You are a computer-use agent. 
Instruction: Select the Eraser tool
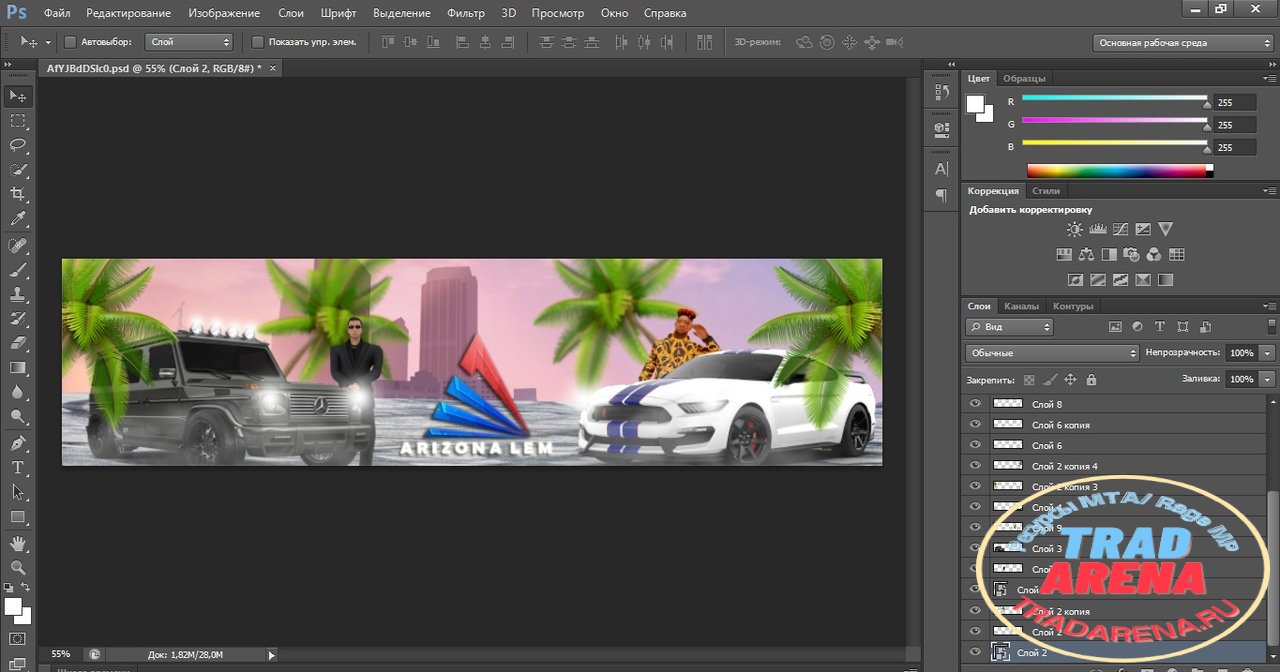18,343
